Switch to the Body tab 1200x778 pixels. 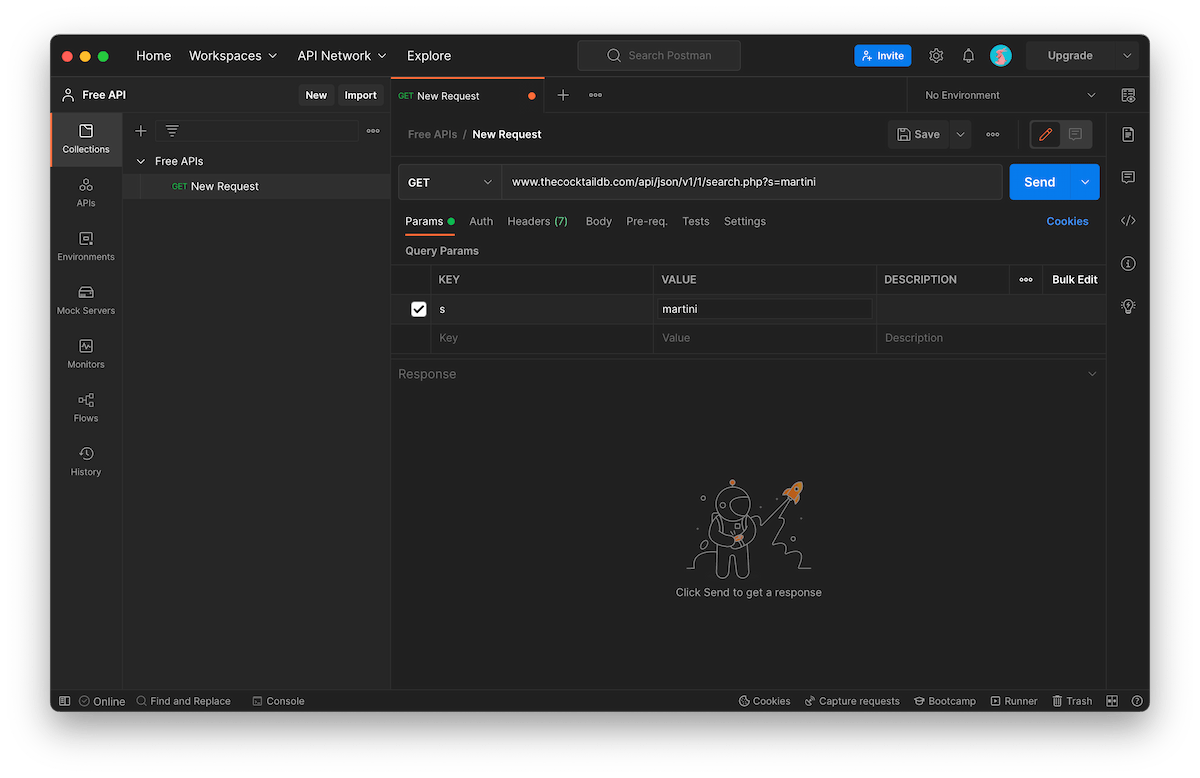click(x=599, y=221)
